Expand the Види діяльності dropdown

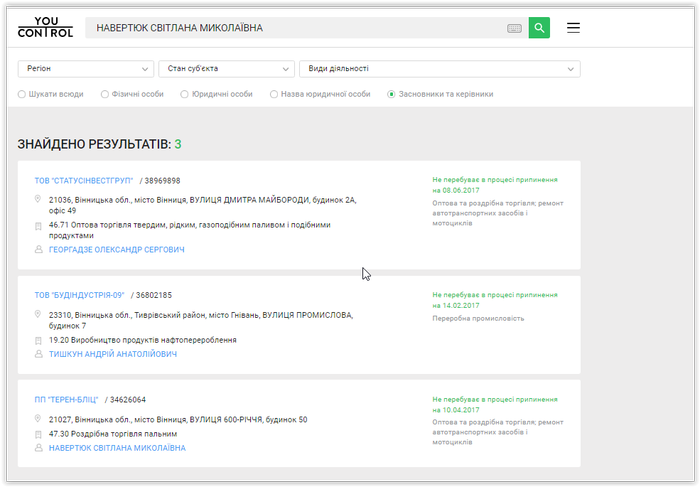coord(440,69)
